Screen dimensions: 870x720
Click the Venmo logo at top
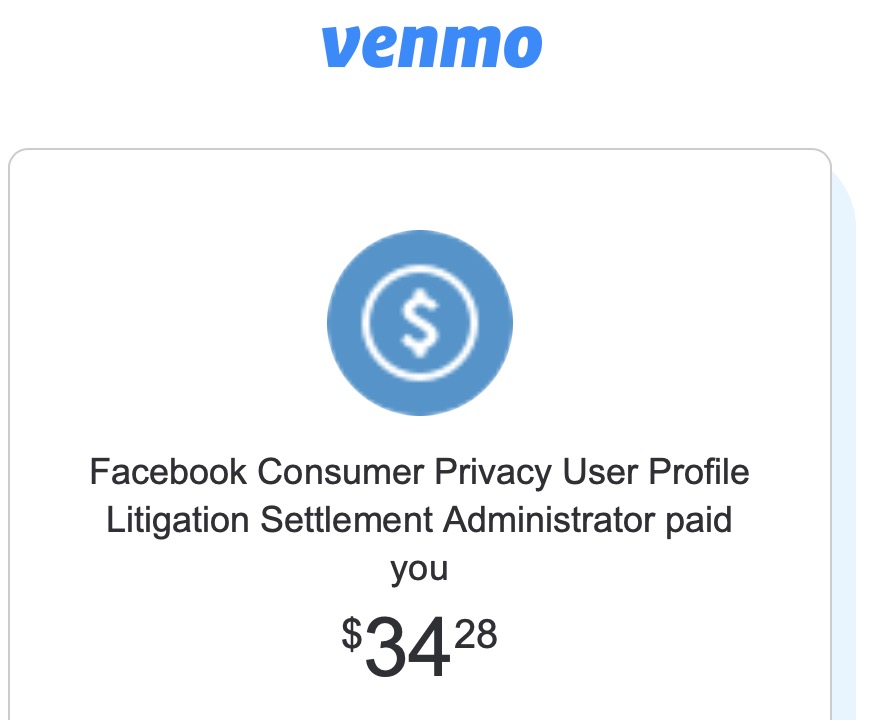point(432,45)
